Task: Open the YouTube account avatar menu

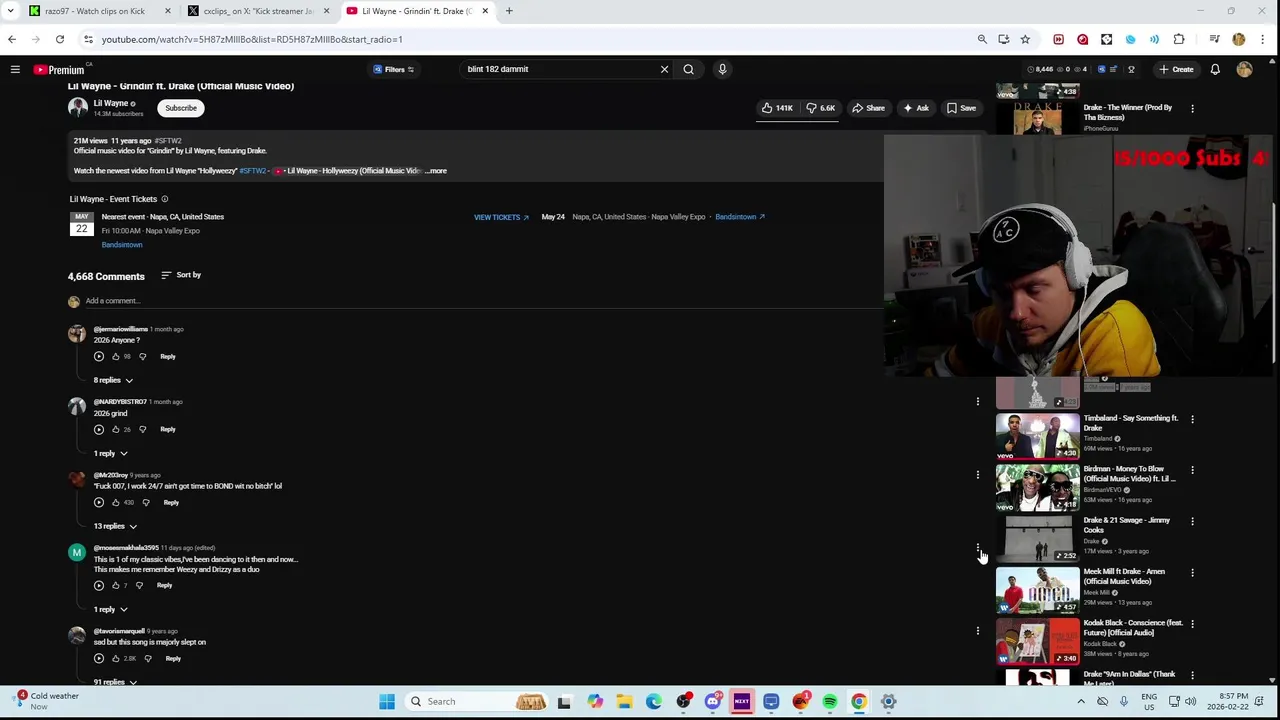Action: [1244, 69]
